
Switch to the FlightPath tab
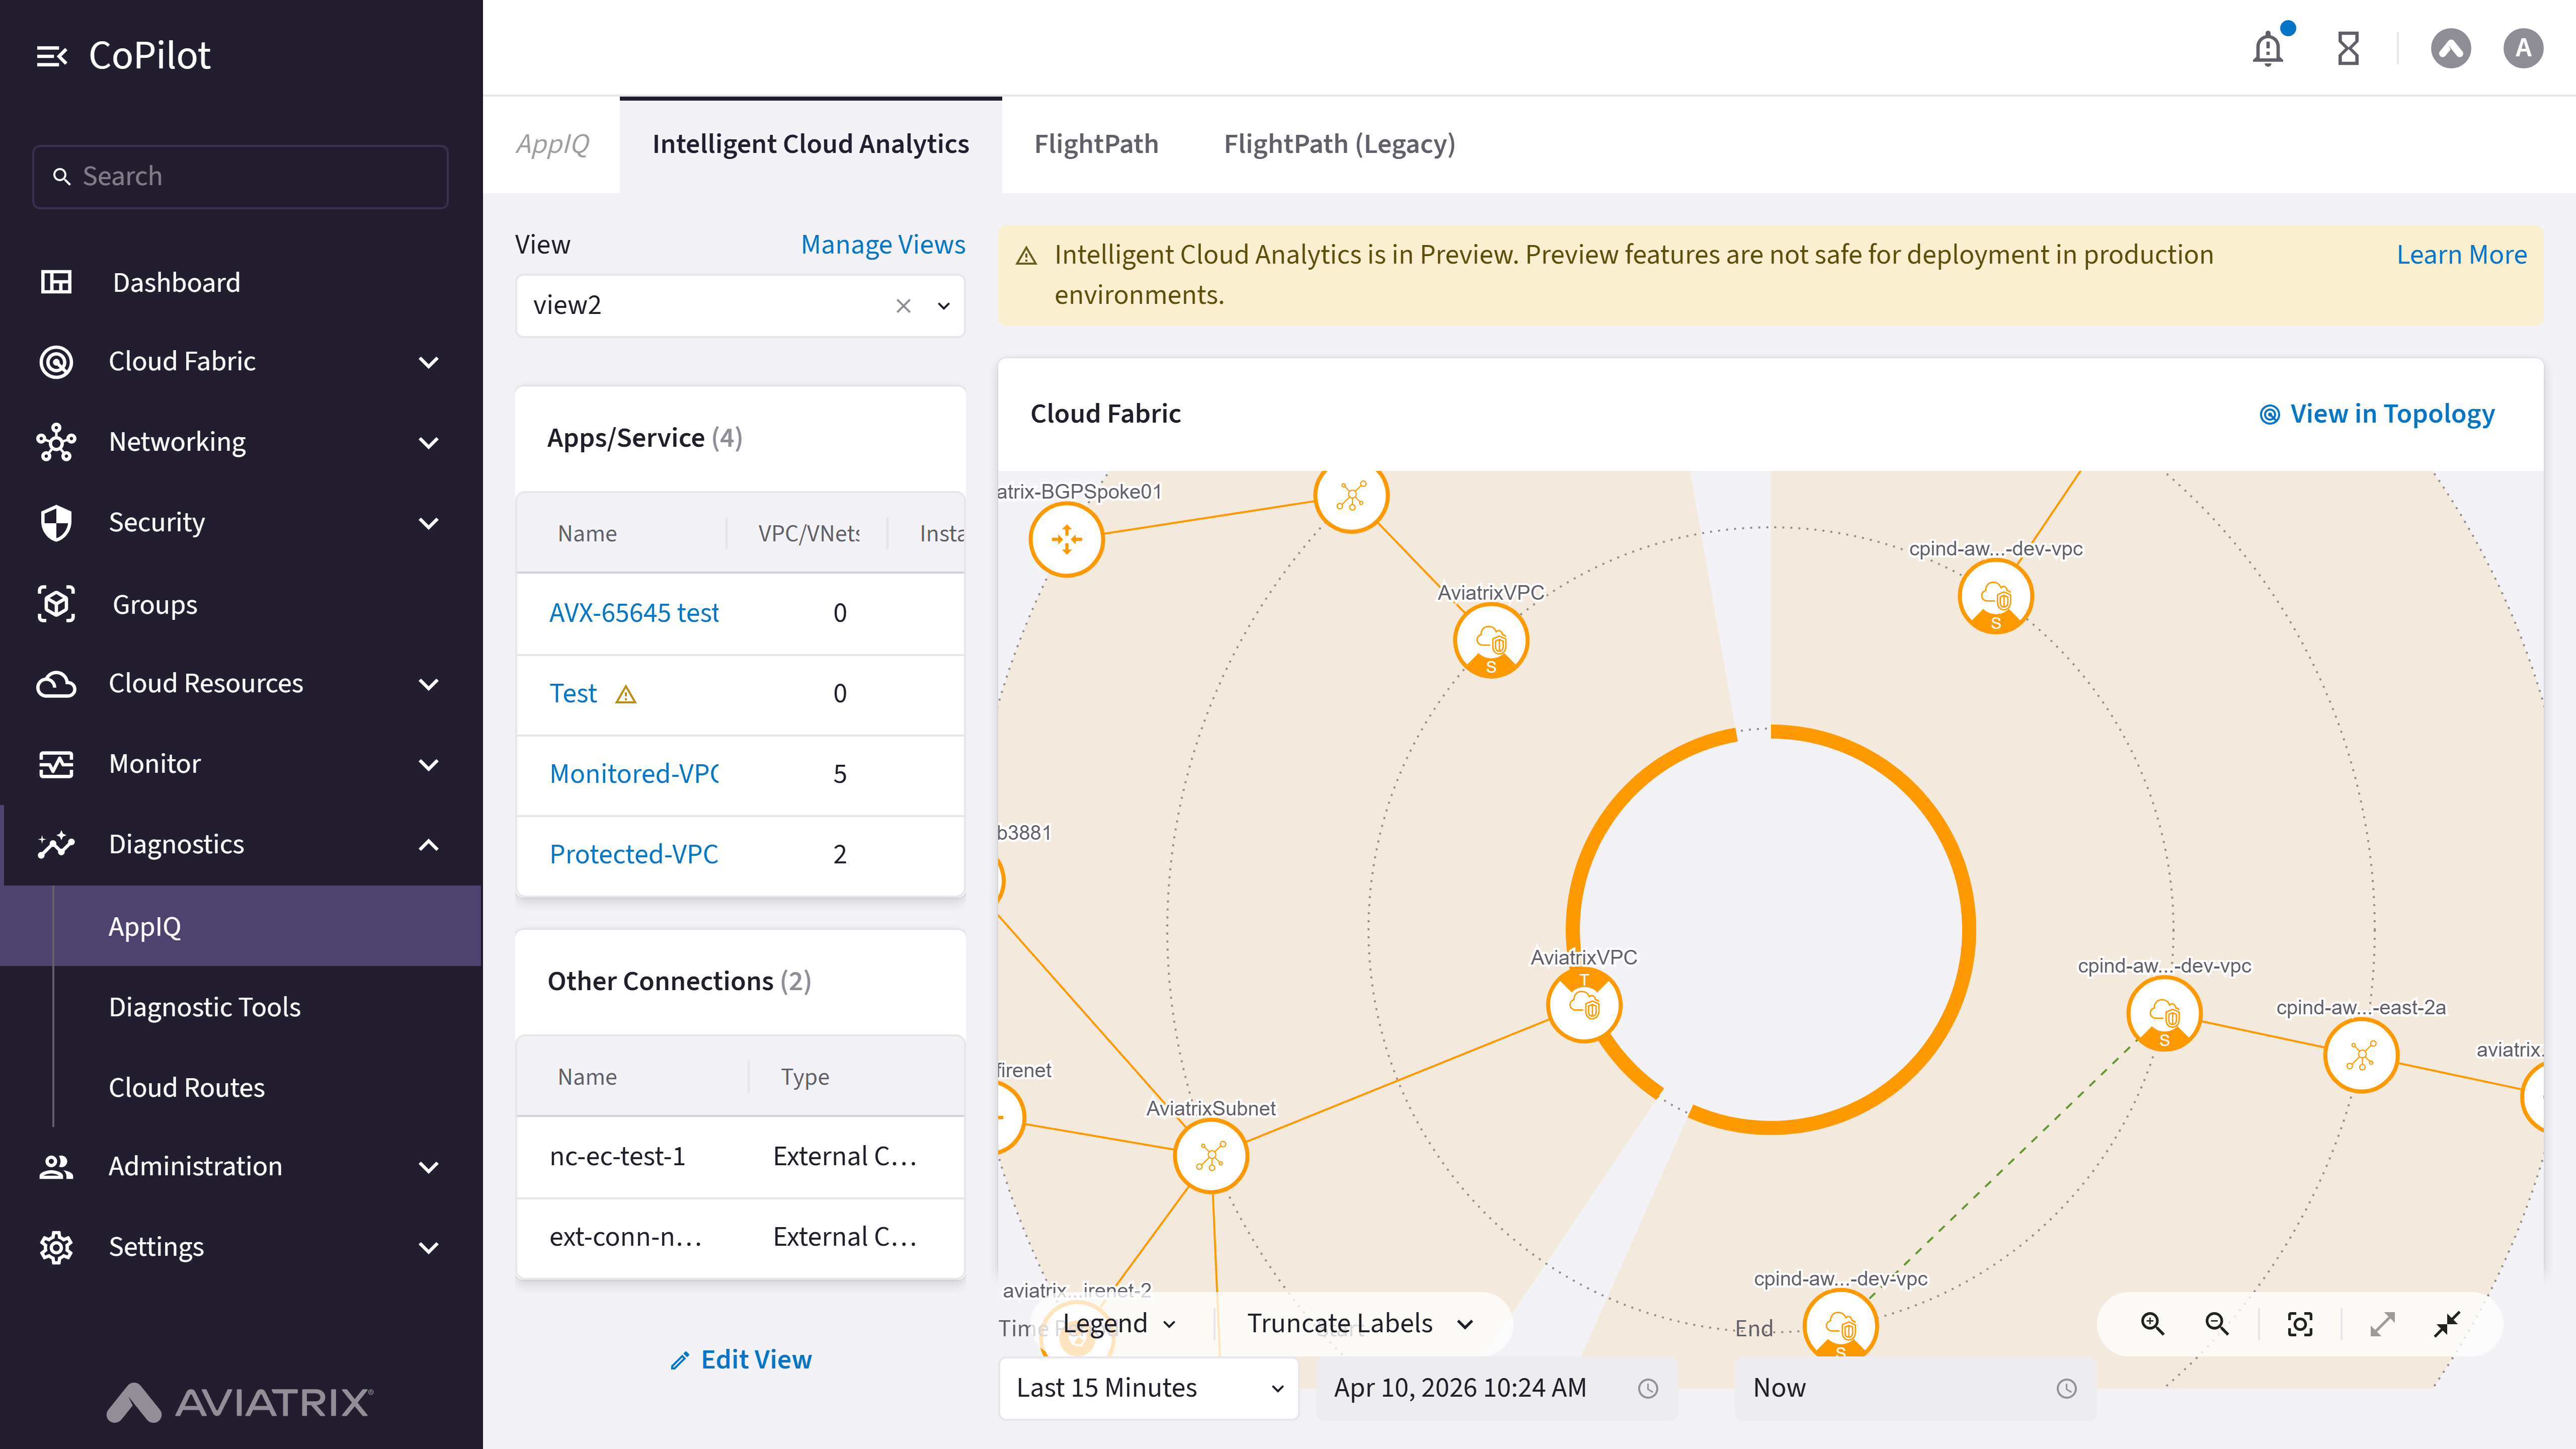(x=1096, y=144)
